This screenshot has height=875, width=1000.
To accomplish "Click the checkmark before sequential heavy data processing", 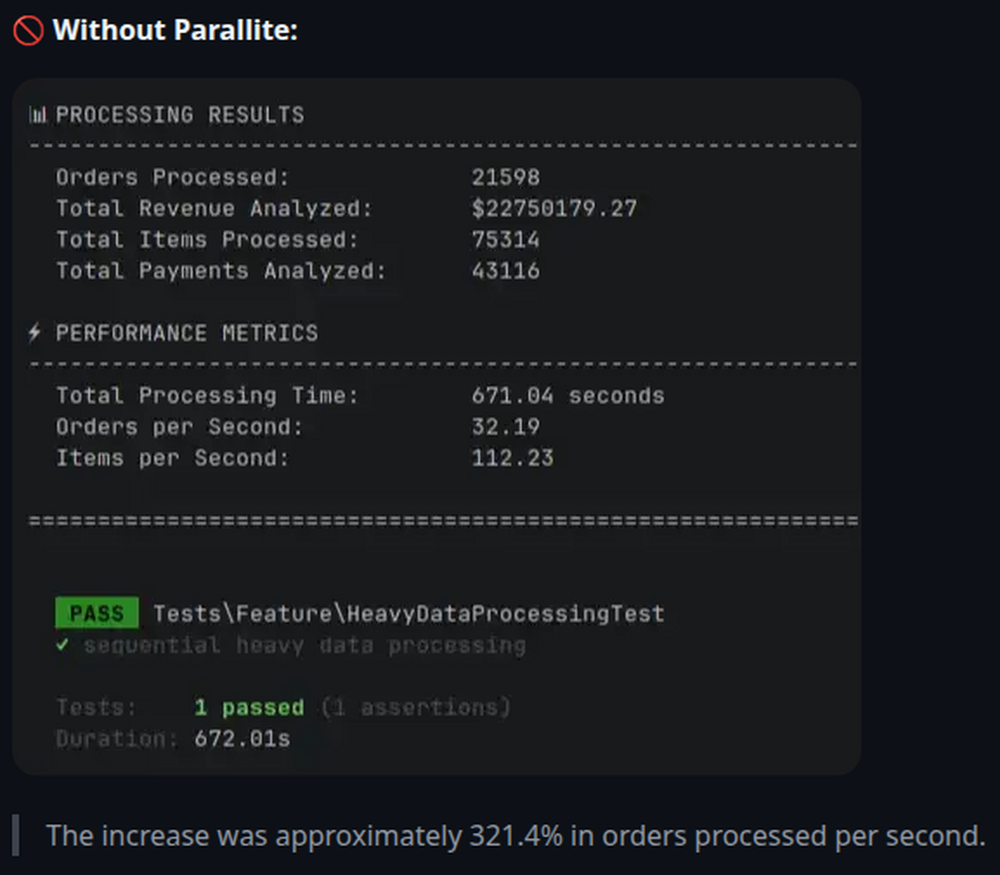I will click(62, 645).
